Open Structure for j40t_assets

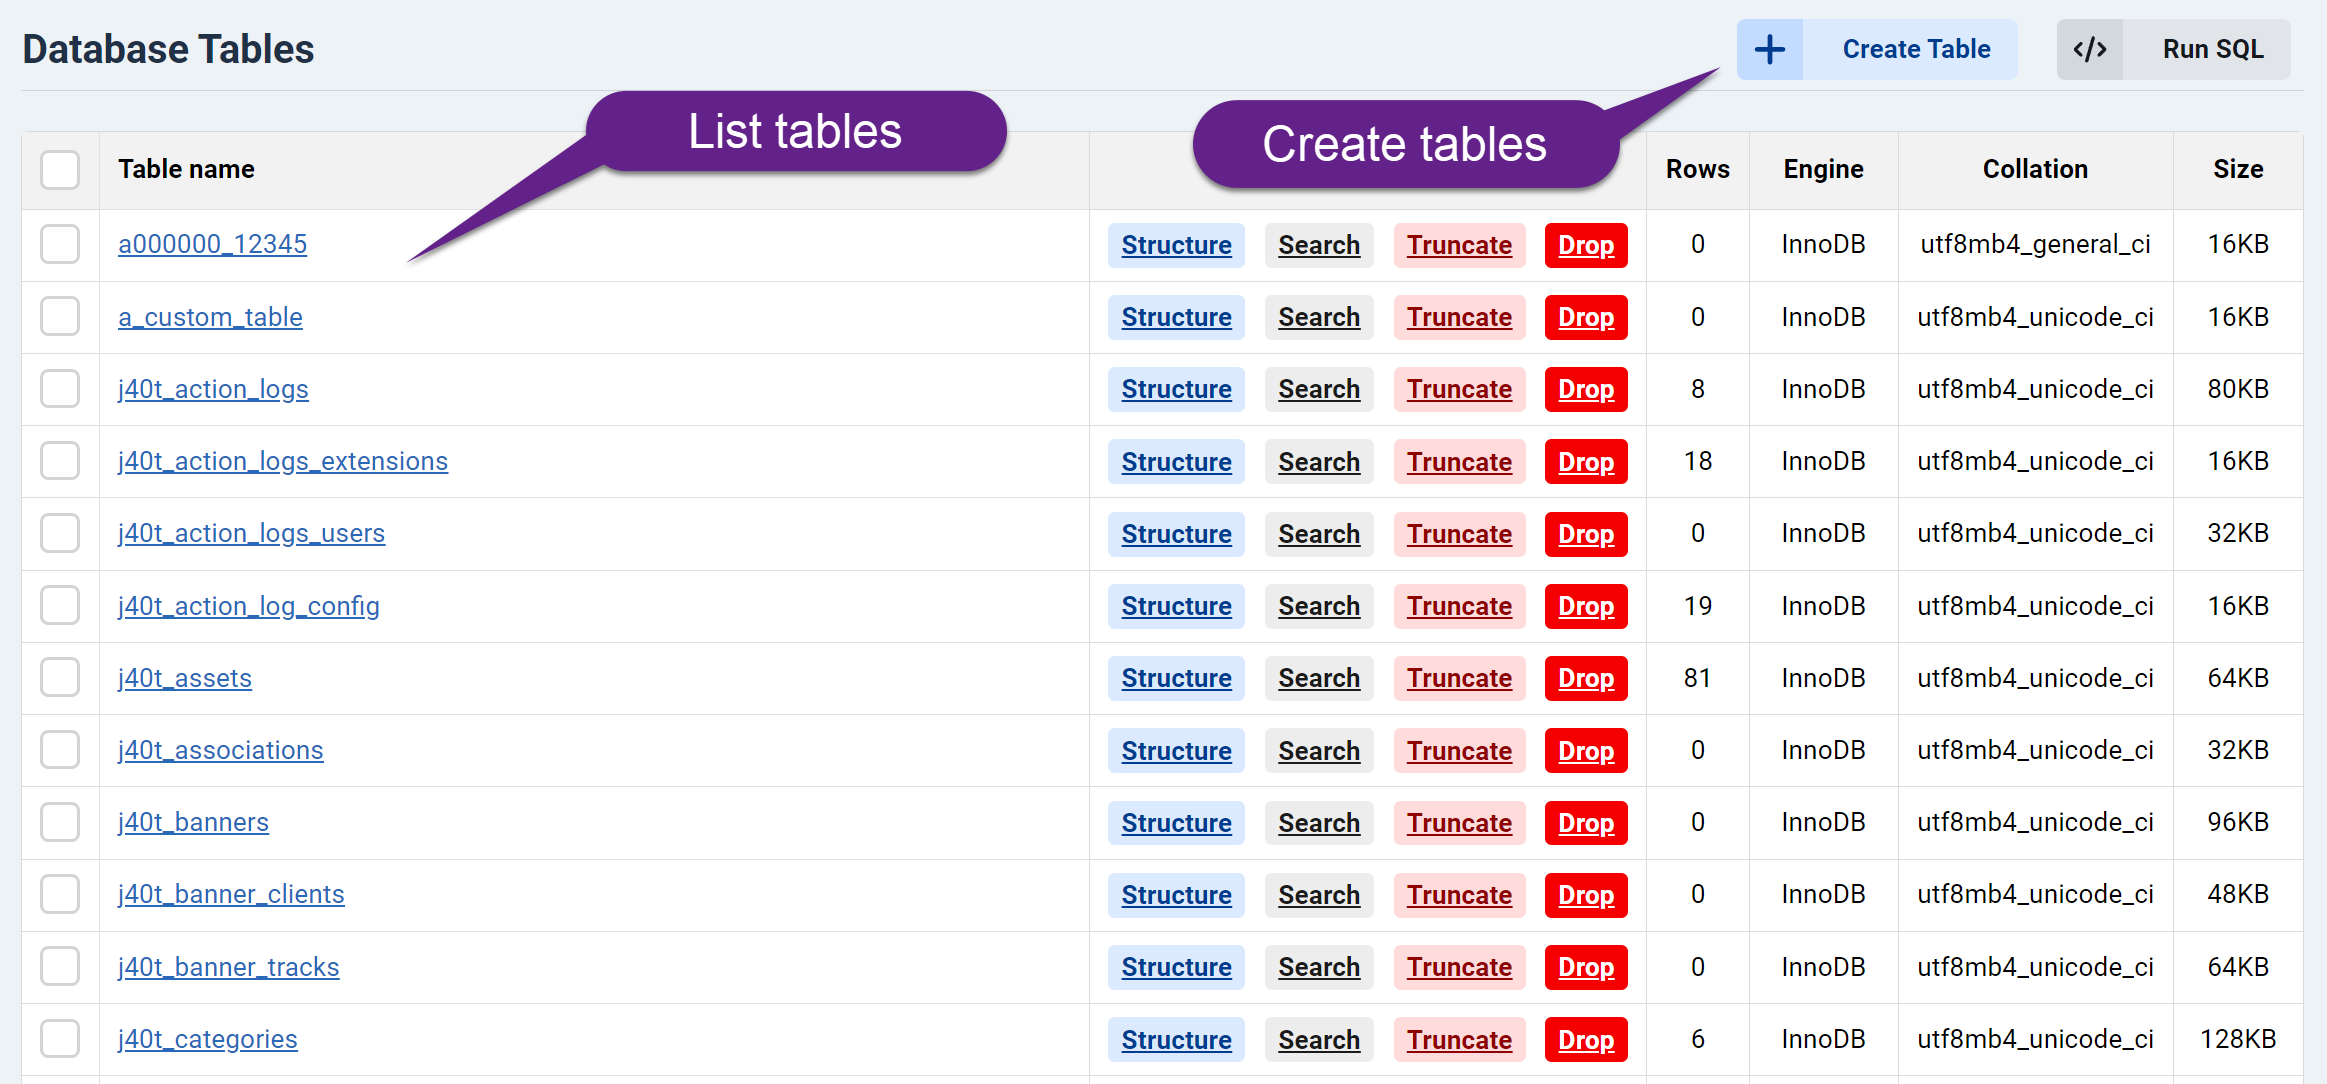coord(1176,678)
